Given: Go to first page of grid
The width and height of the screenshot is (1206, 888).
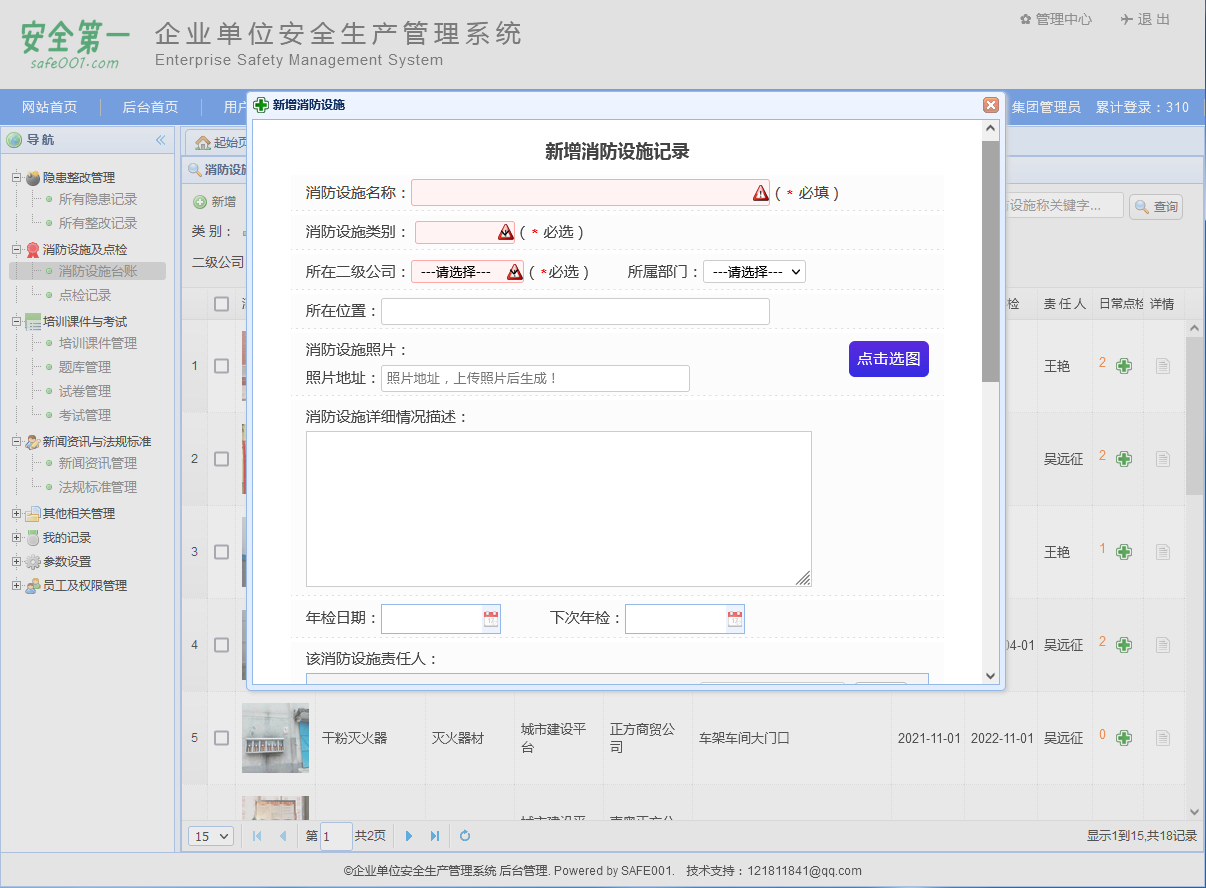Looking at the screenshot, I should click(x=257, y=836).
